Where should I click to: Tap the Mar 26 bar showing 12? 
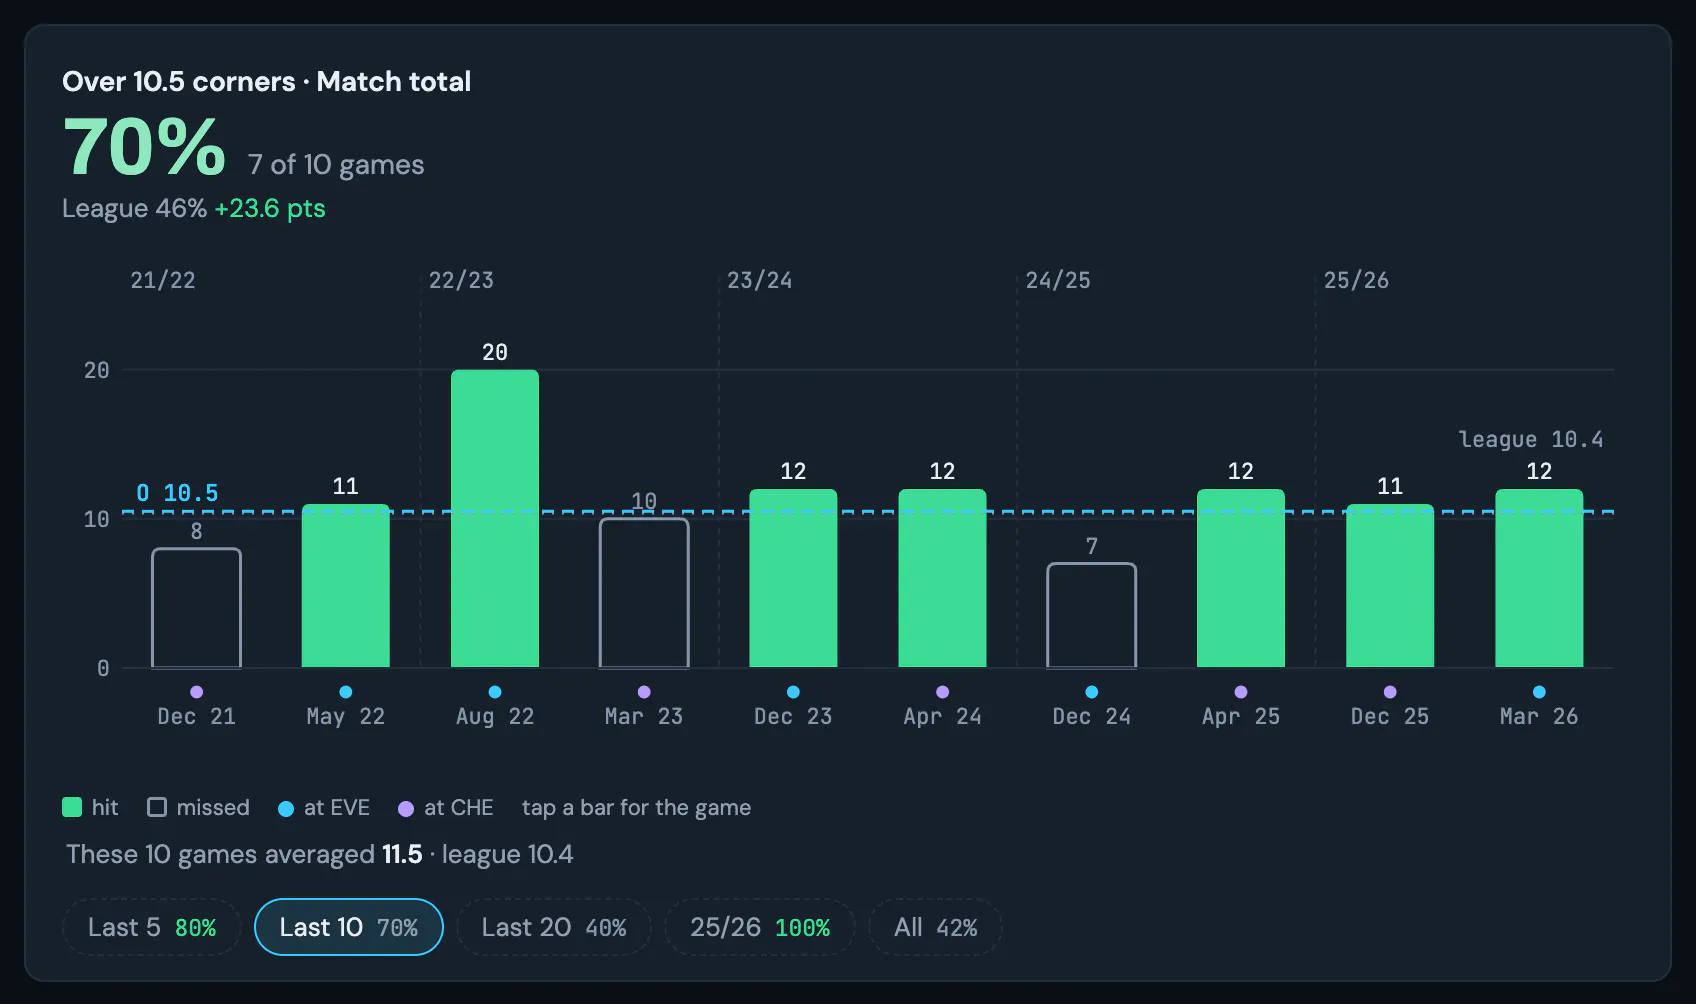point(1539,578)
